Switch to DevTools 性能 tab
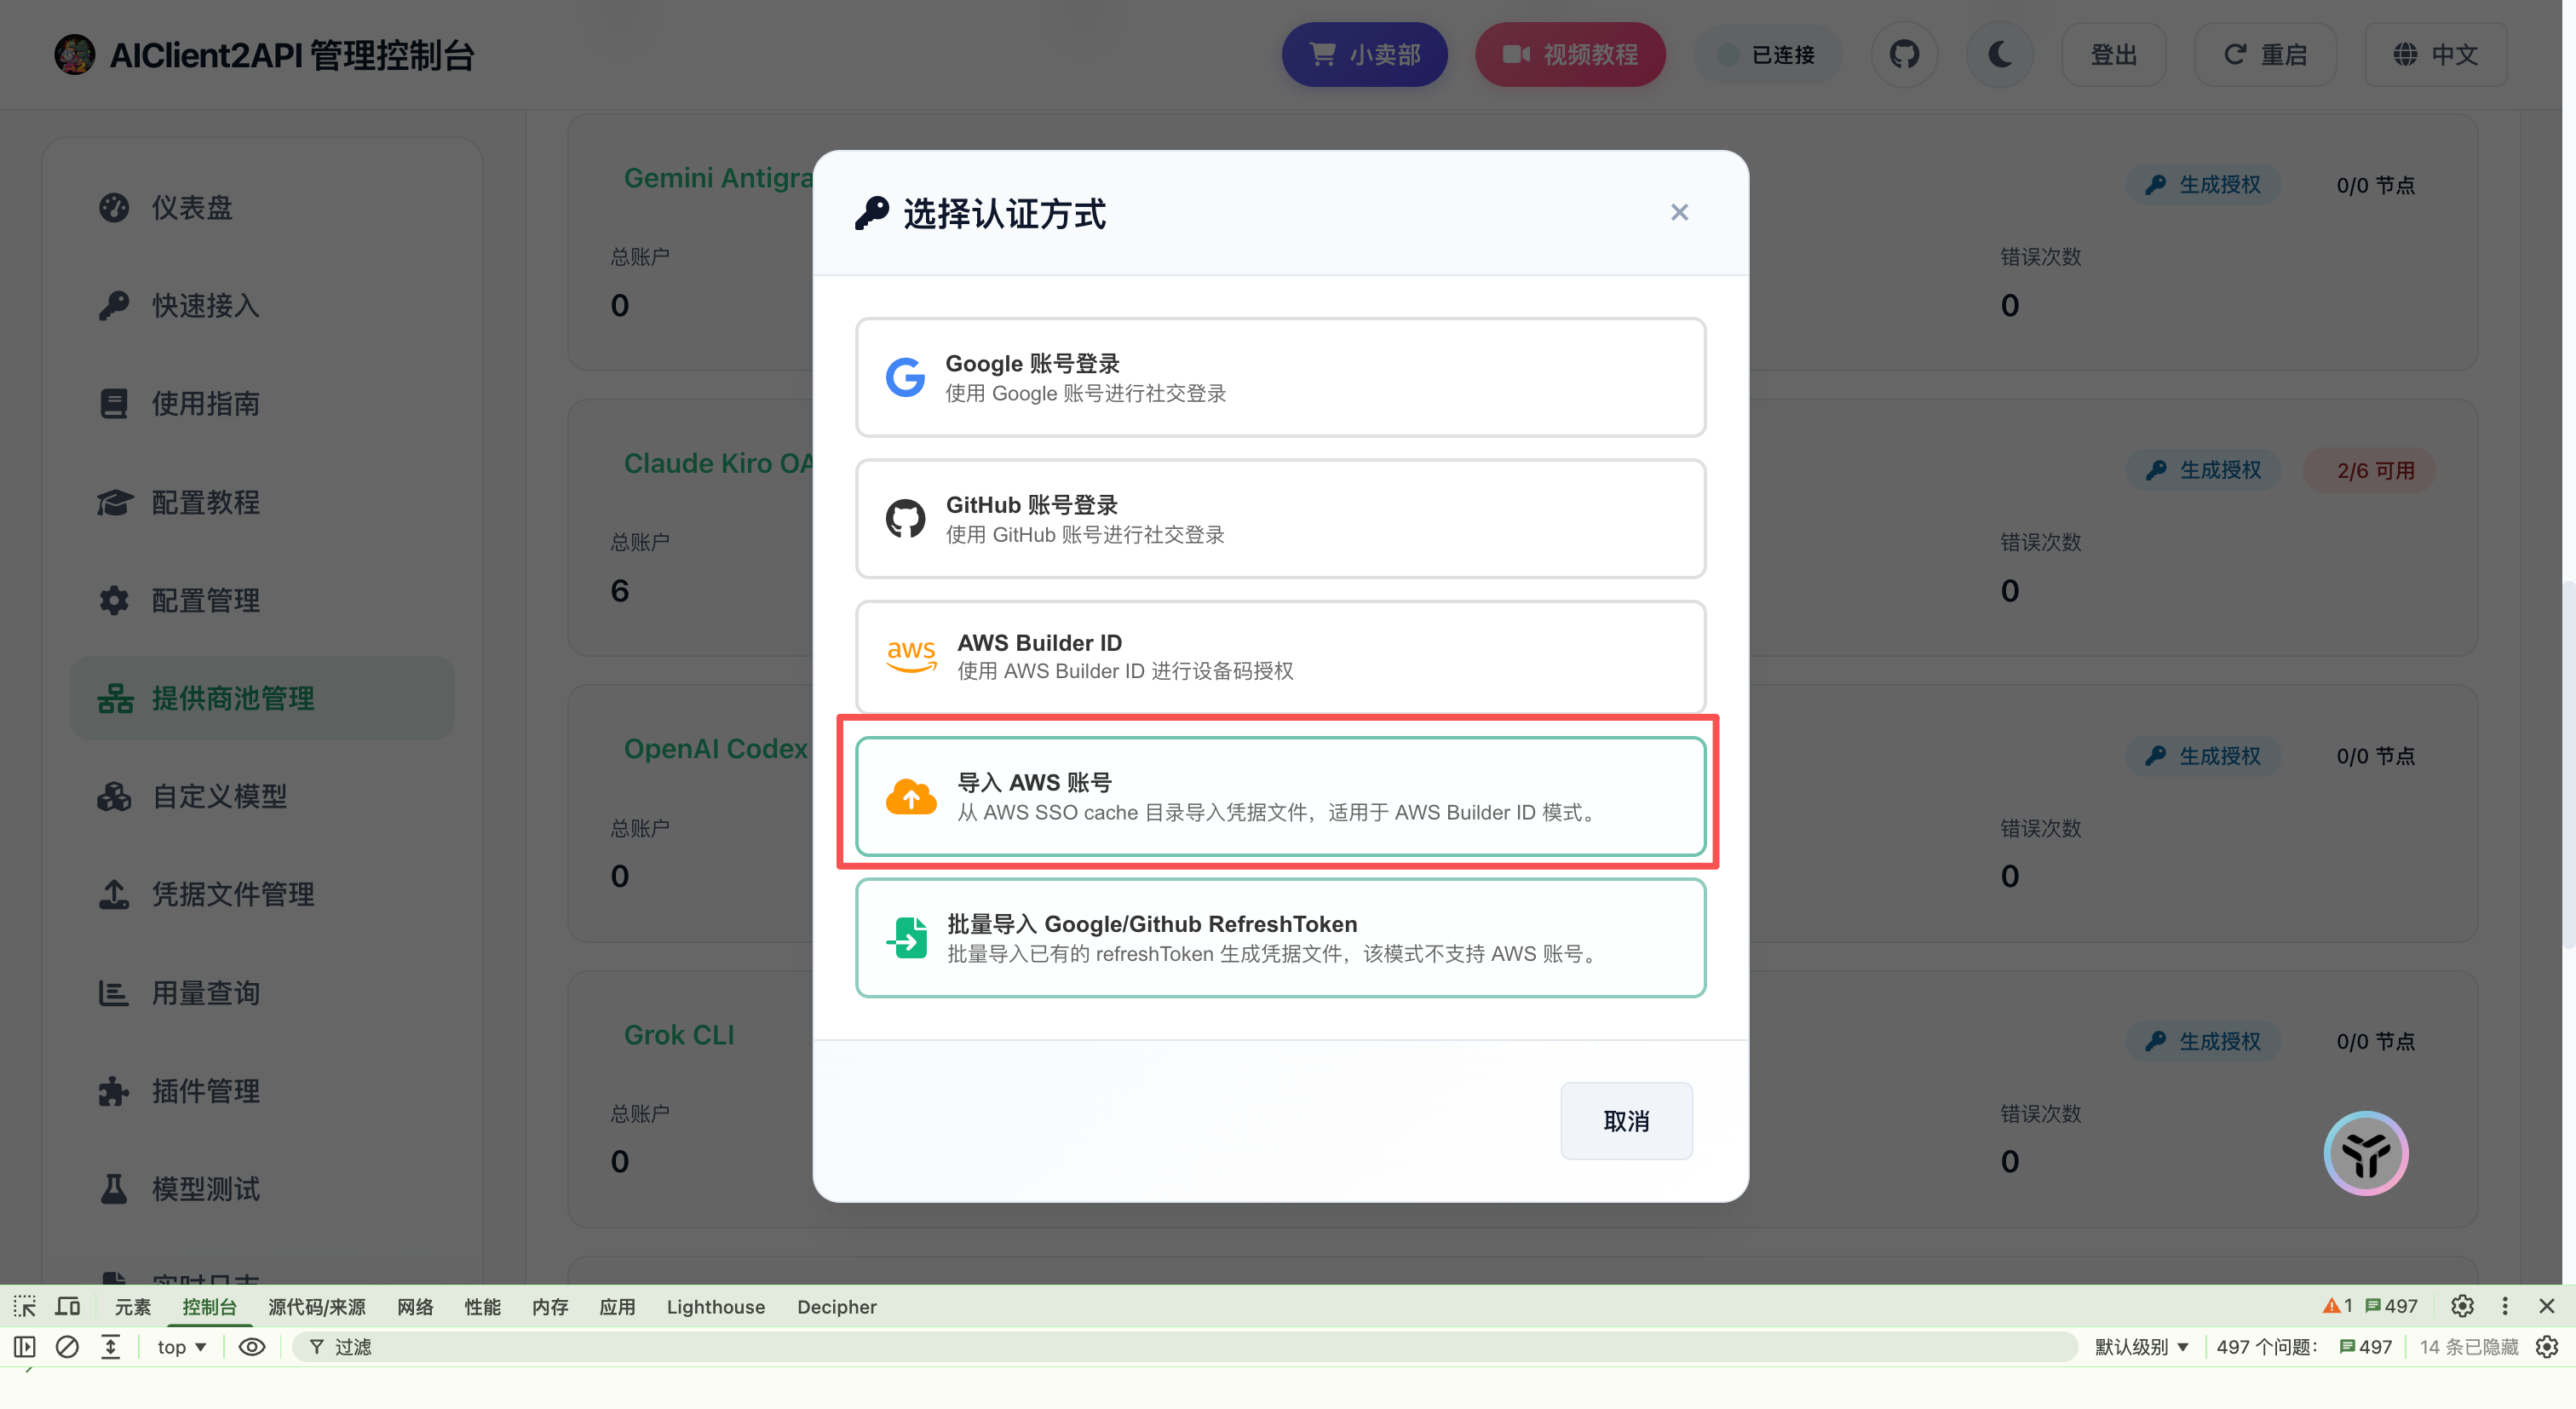The height and width of the screenshot is (1409, 2576). 482,1306
